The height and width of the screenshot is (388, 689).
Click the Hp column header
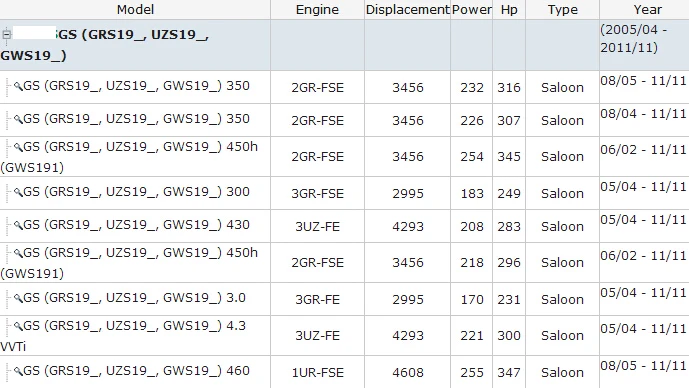509,10
